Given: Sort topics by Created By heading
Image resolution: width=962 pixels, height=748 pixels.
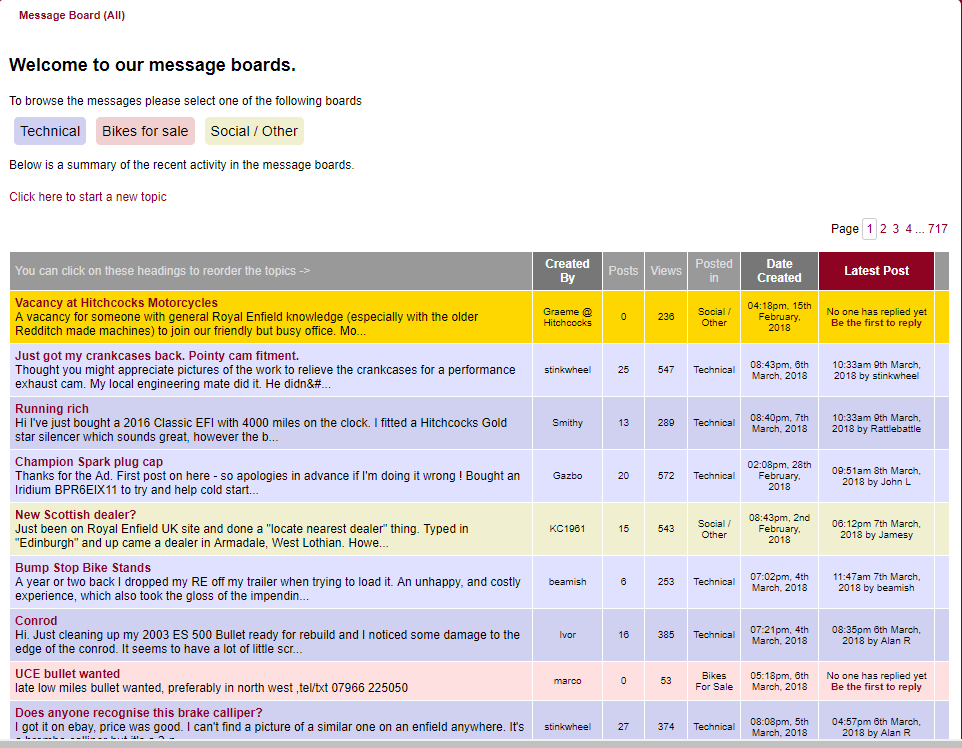Looking at the screenshot, I should (x=567, y=271).
